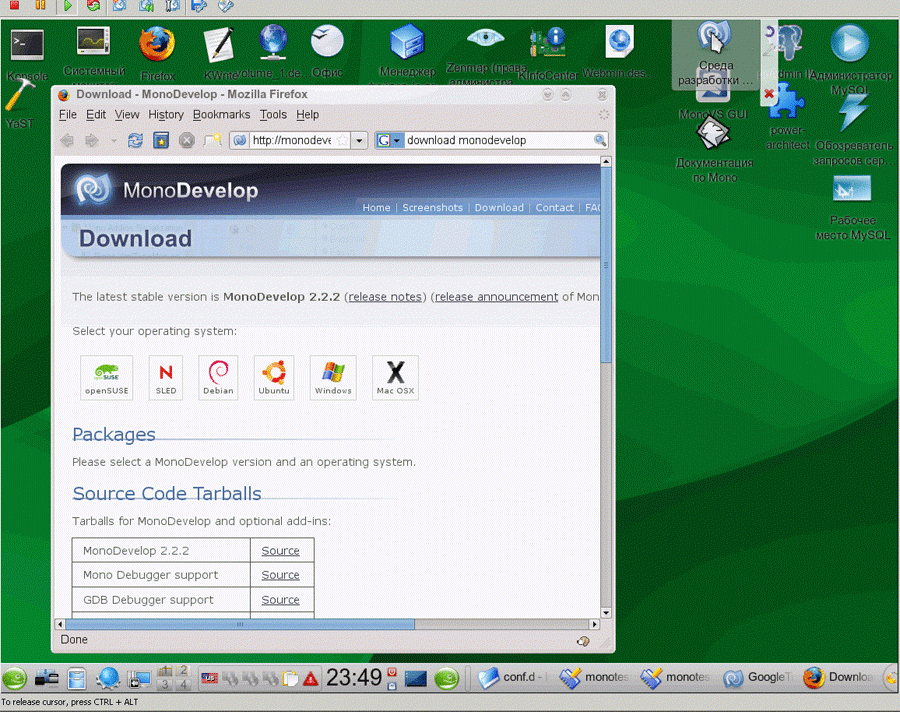
Task: Open the Contact navigation link
Action: (x=554, y=207)
